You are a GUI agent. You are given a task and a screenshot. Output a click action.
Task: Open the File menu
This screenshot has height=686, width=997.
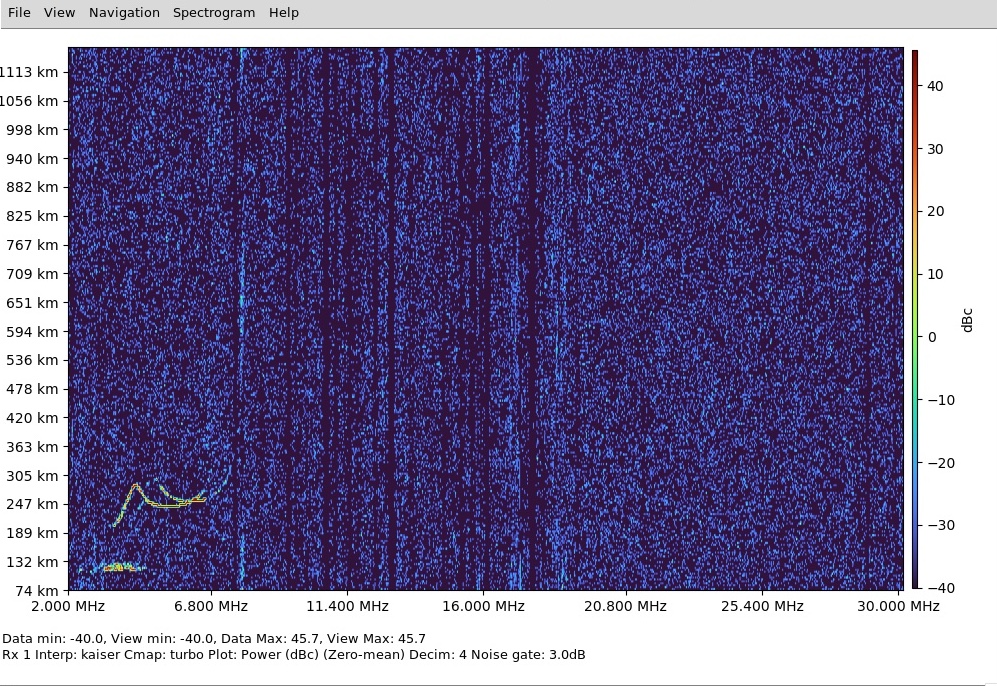point(19,13)
